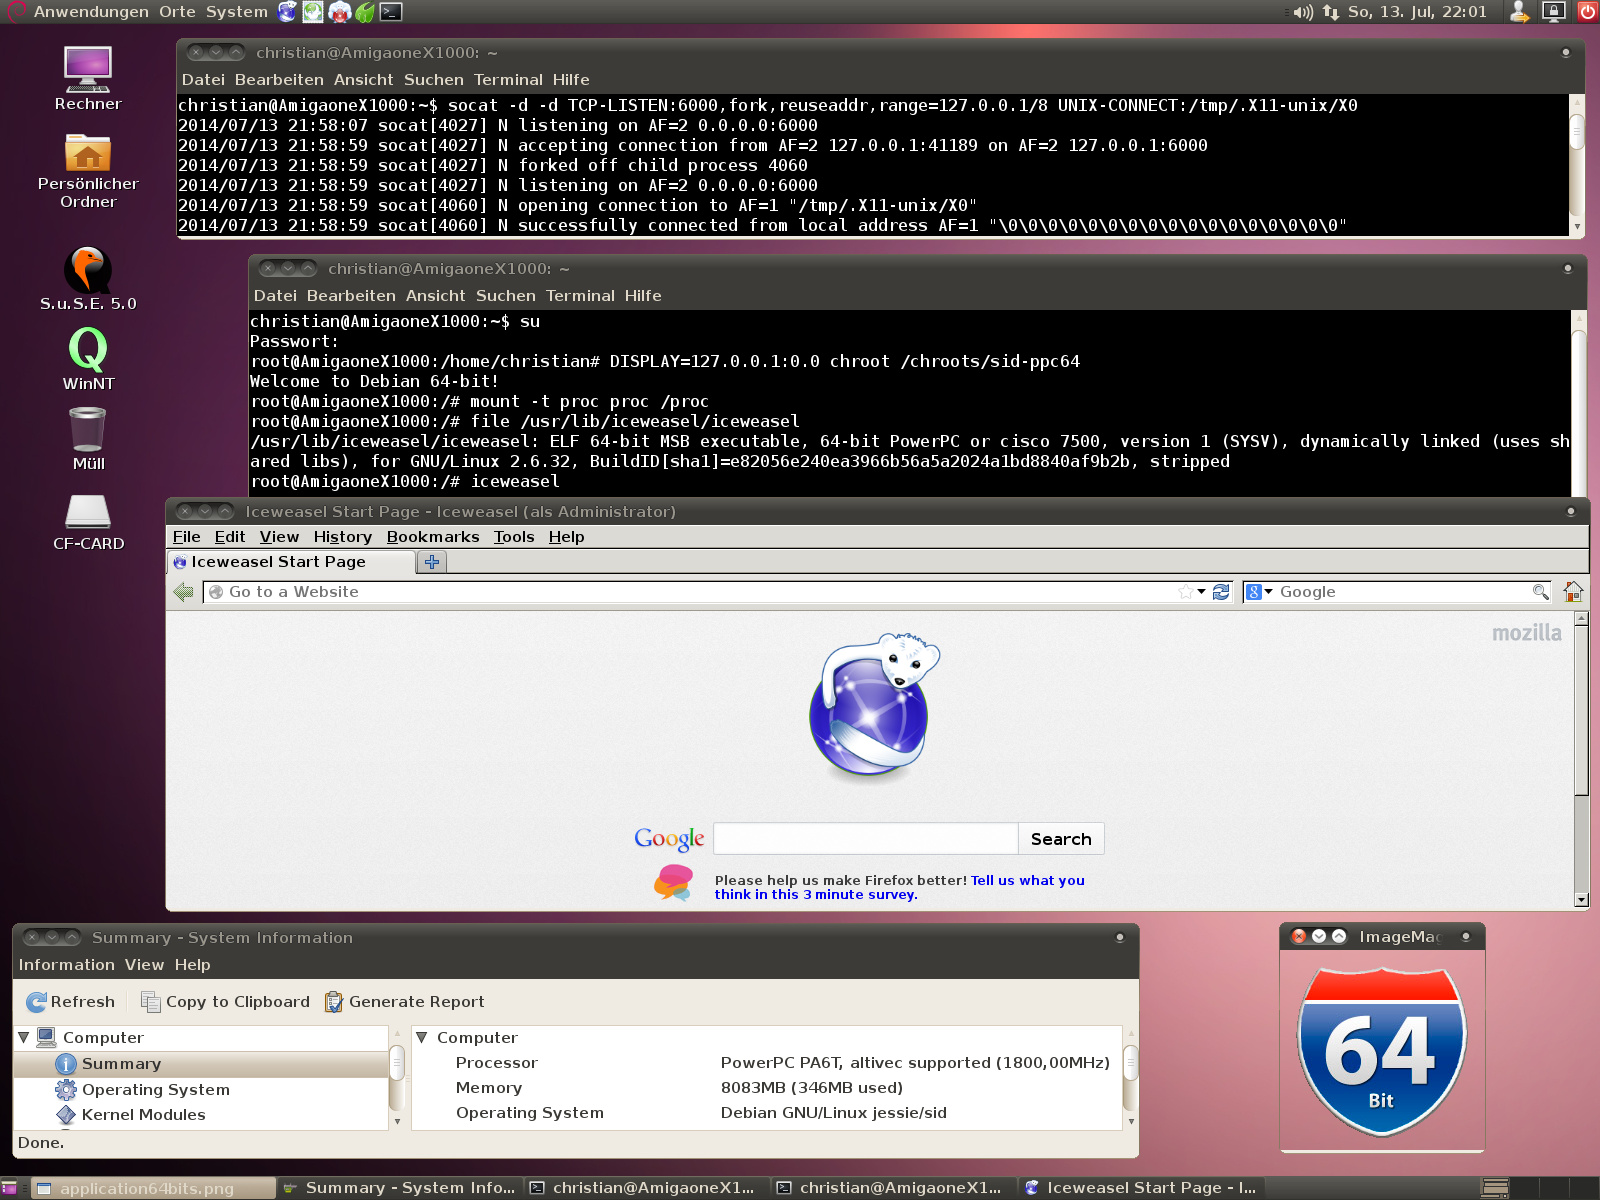The width and height of the screenshot is (1600, 1200).
Task: Open History menu in Iceweasel
Action: [342, 537]
